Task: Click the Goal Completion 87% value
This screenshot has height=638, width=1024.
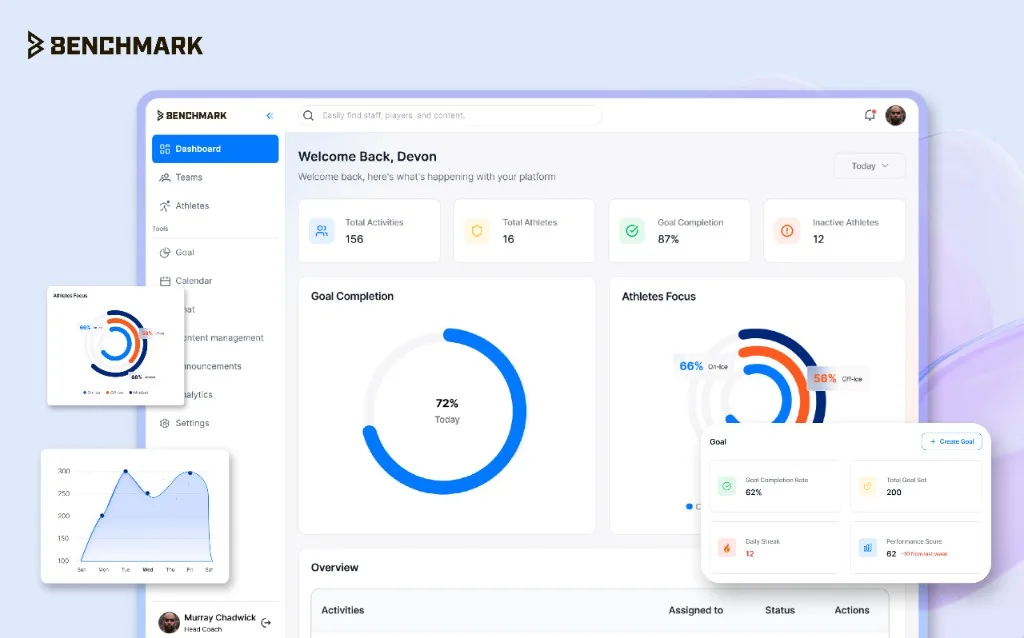Action: point(668,239)
